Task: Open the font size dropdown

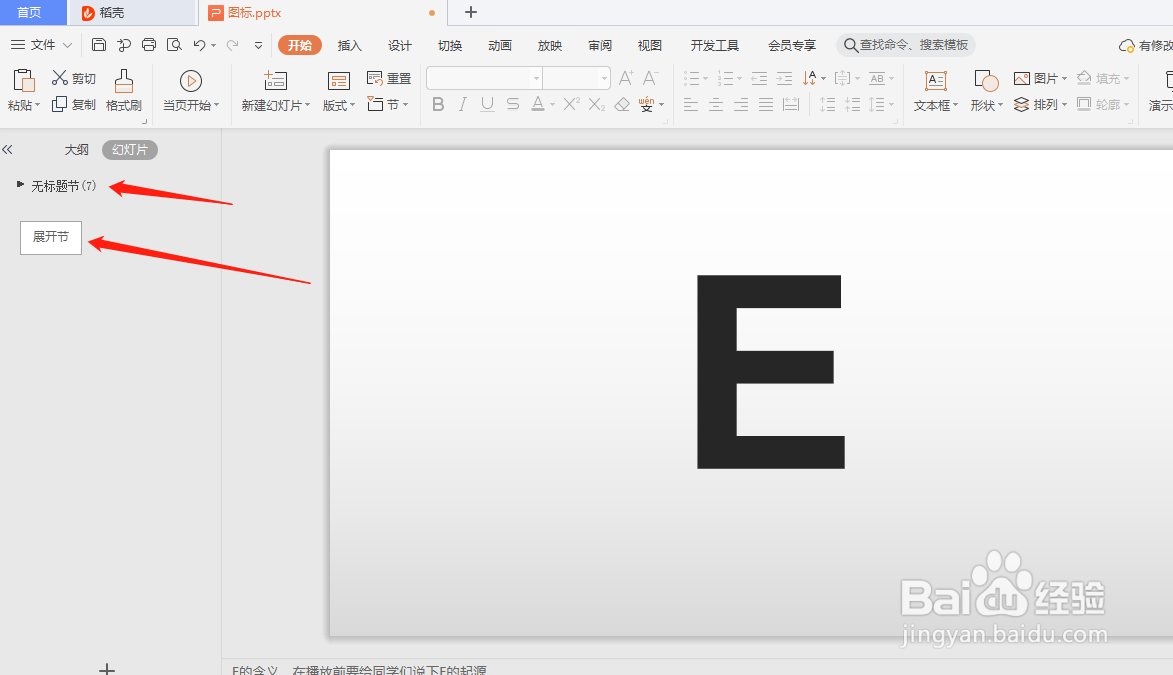Action: [604, 78]
